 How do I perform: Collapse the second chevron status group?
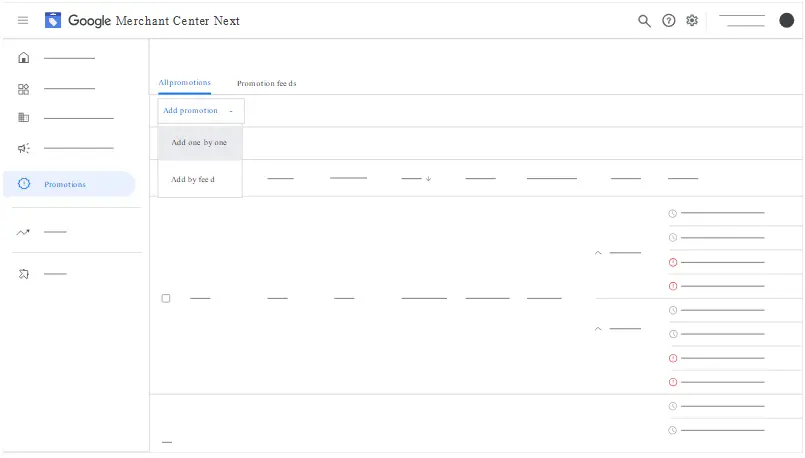coord(598,329)
